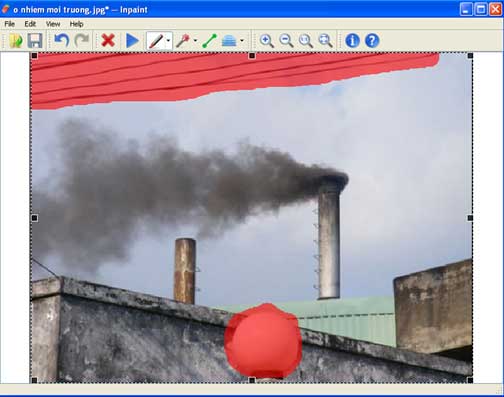Open an image file with folder icon
Viewport: 504px width, 397px height.
pos(16,41)
